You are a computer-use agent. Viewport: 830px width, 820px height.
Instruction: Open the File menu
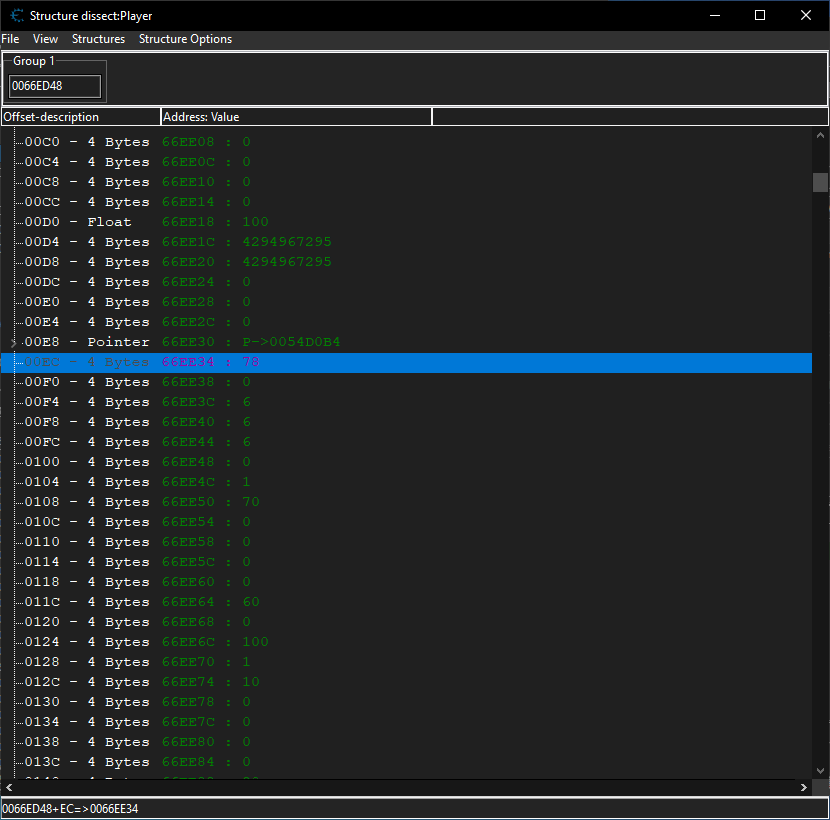(x=10, y=39)
